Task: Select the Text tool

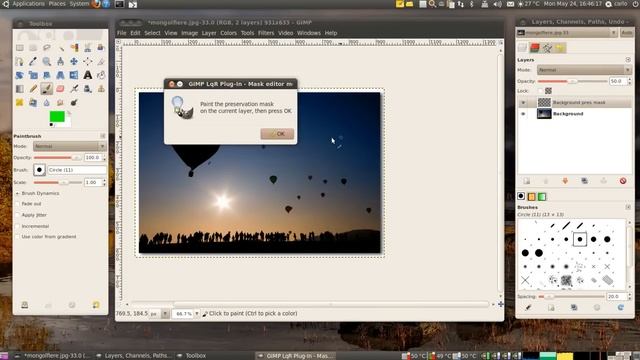Action: pyautogui.click(x=87, y=75)
